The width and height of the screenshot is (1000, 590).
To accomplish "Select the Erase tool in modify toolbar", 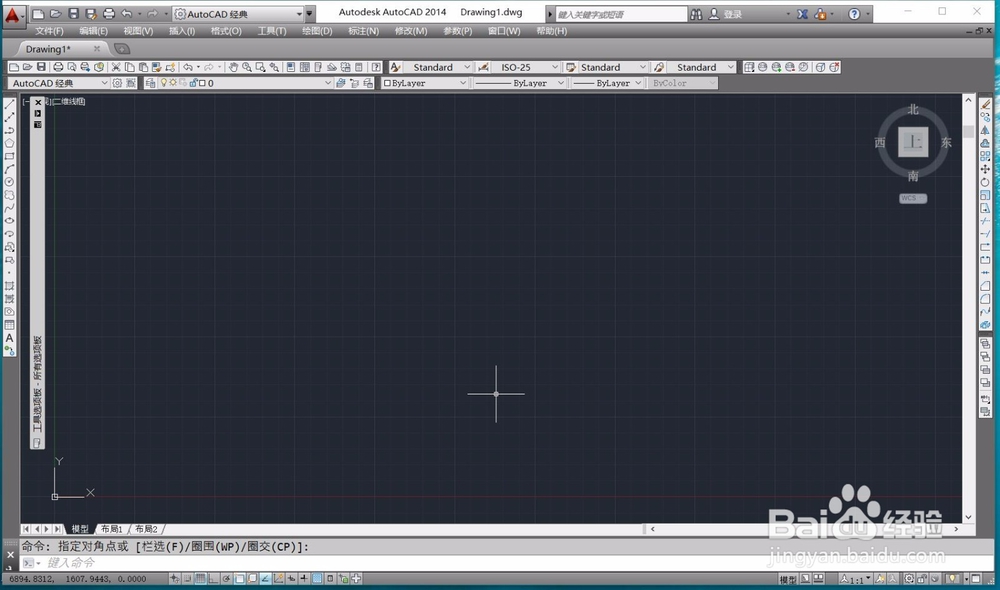I will [985, 105].
